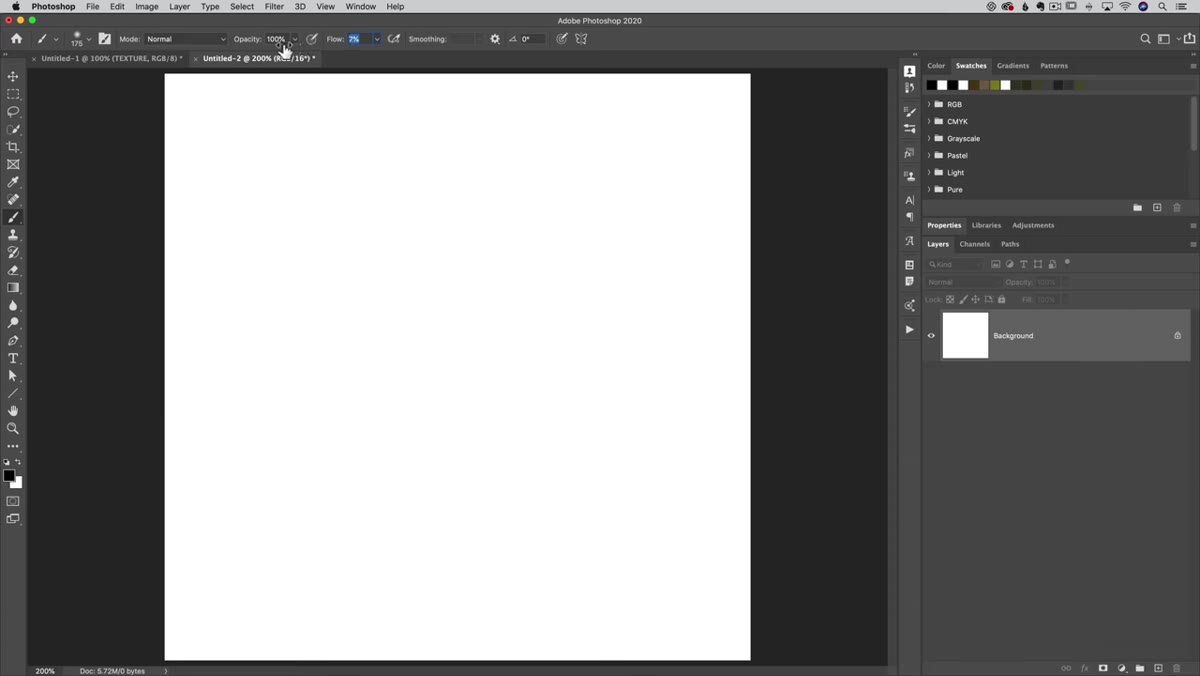Select the Eraser tool
Screen dimensions: 1200x676
click(13, 270)
